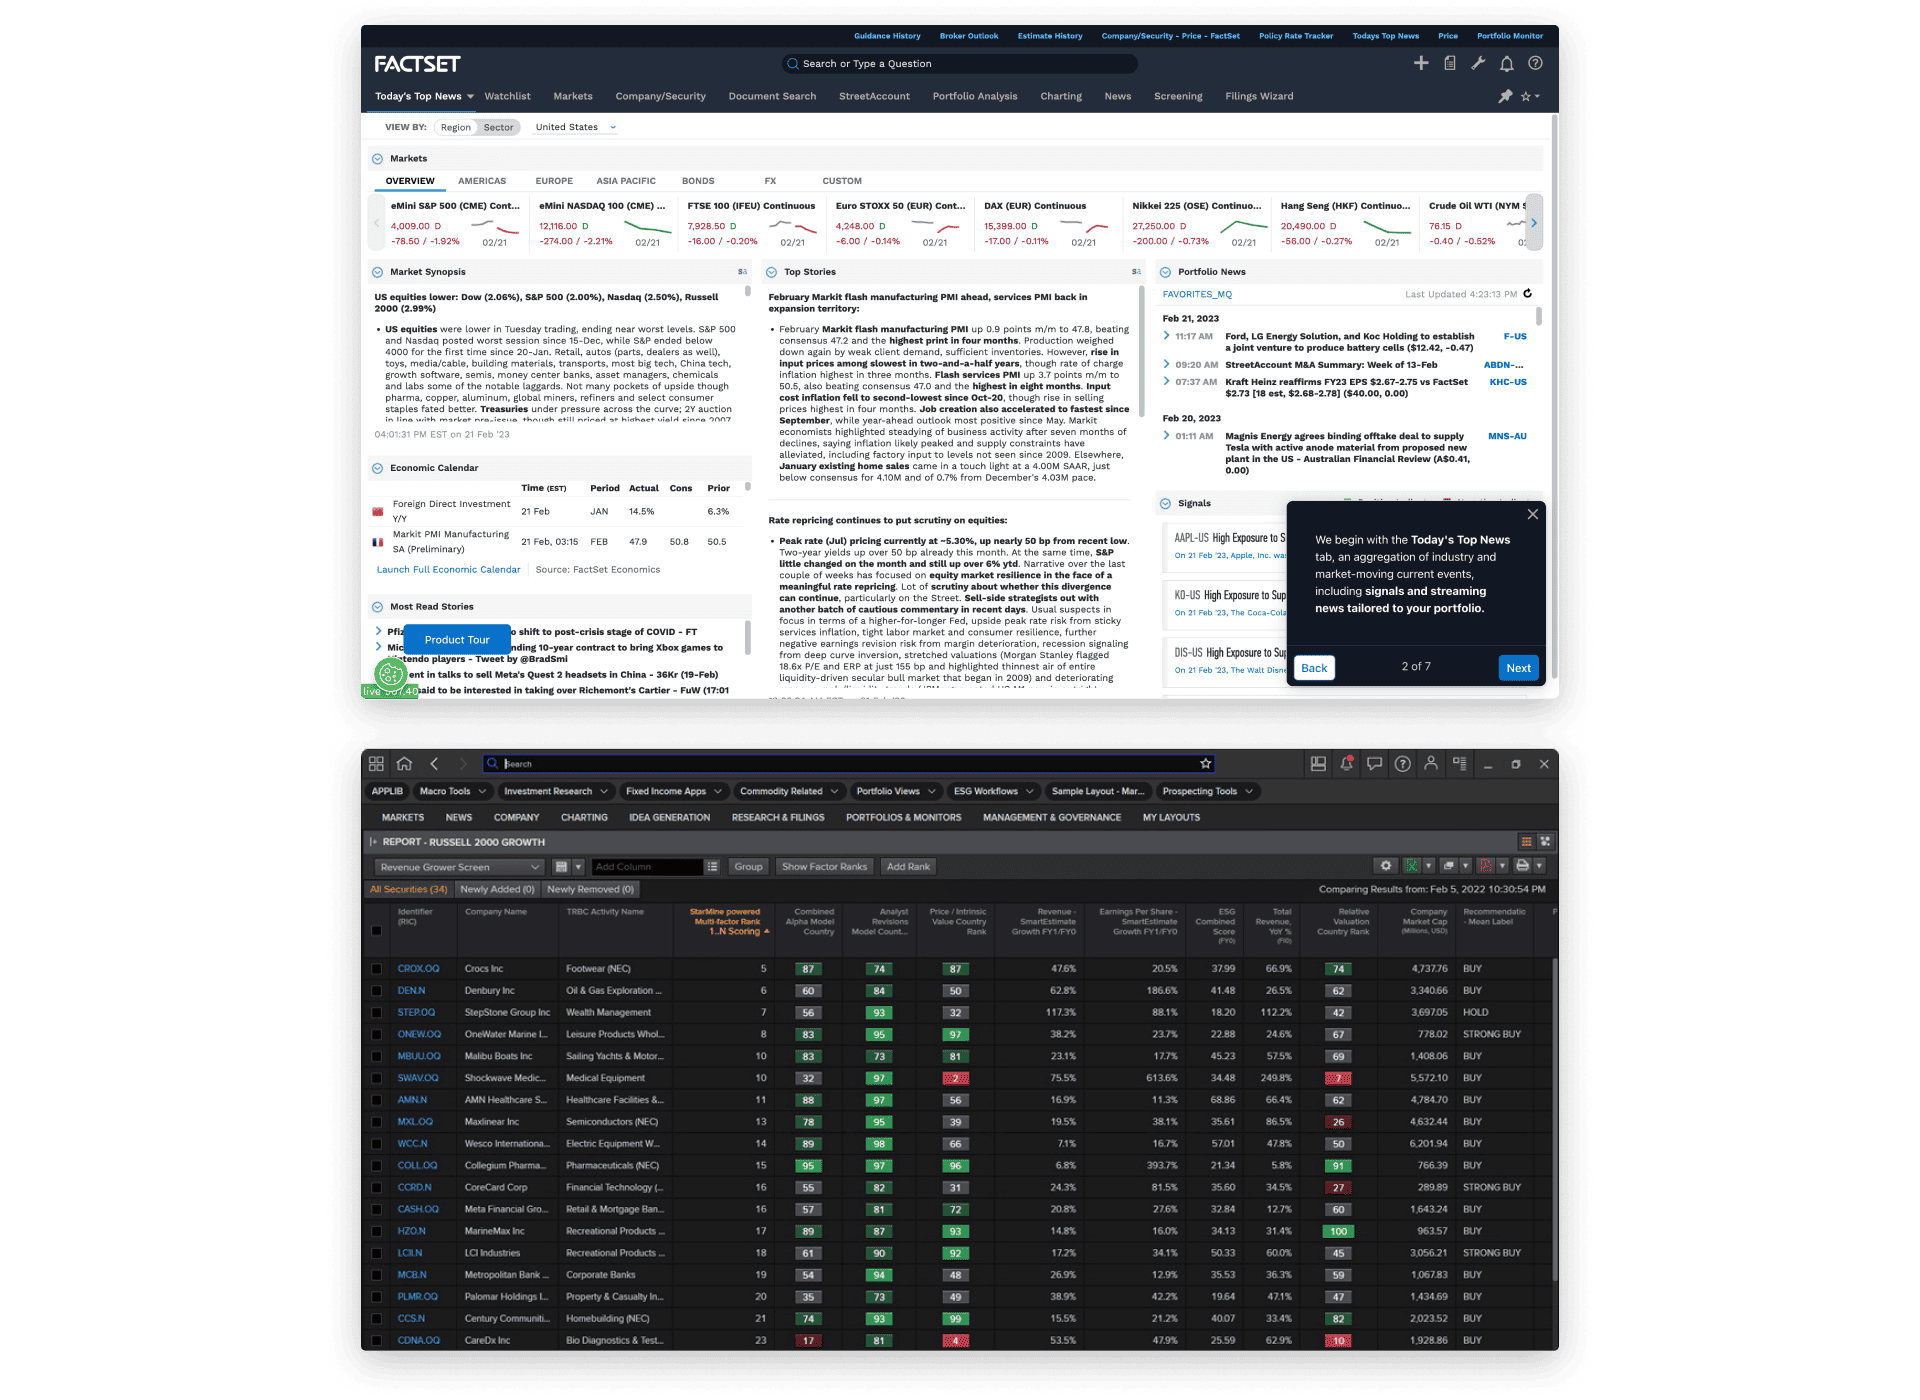
Task: Collapse the Top Stories section
Action: tap(771, 272)
